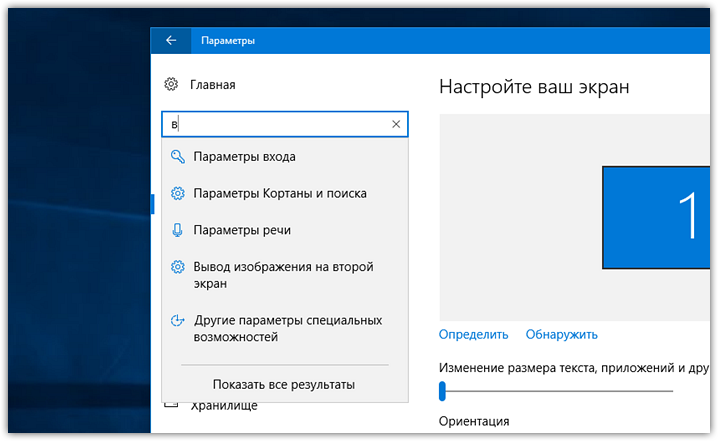
Task: Click the Настройте ваш экран heading
Action: (534, 87)
